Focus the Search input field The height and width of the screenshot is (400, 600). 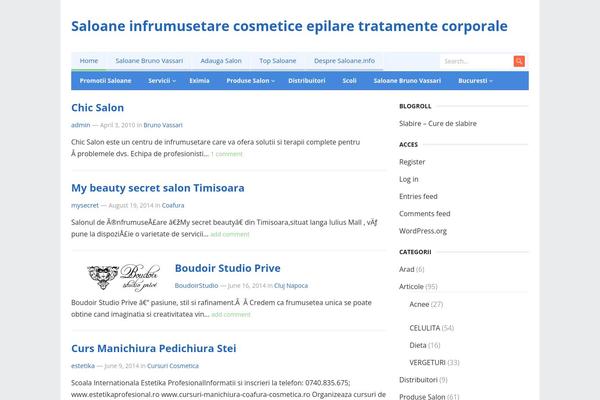(x=476, y=61)
